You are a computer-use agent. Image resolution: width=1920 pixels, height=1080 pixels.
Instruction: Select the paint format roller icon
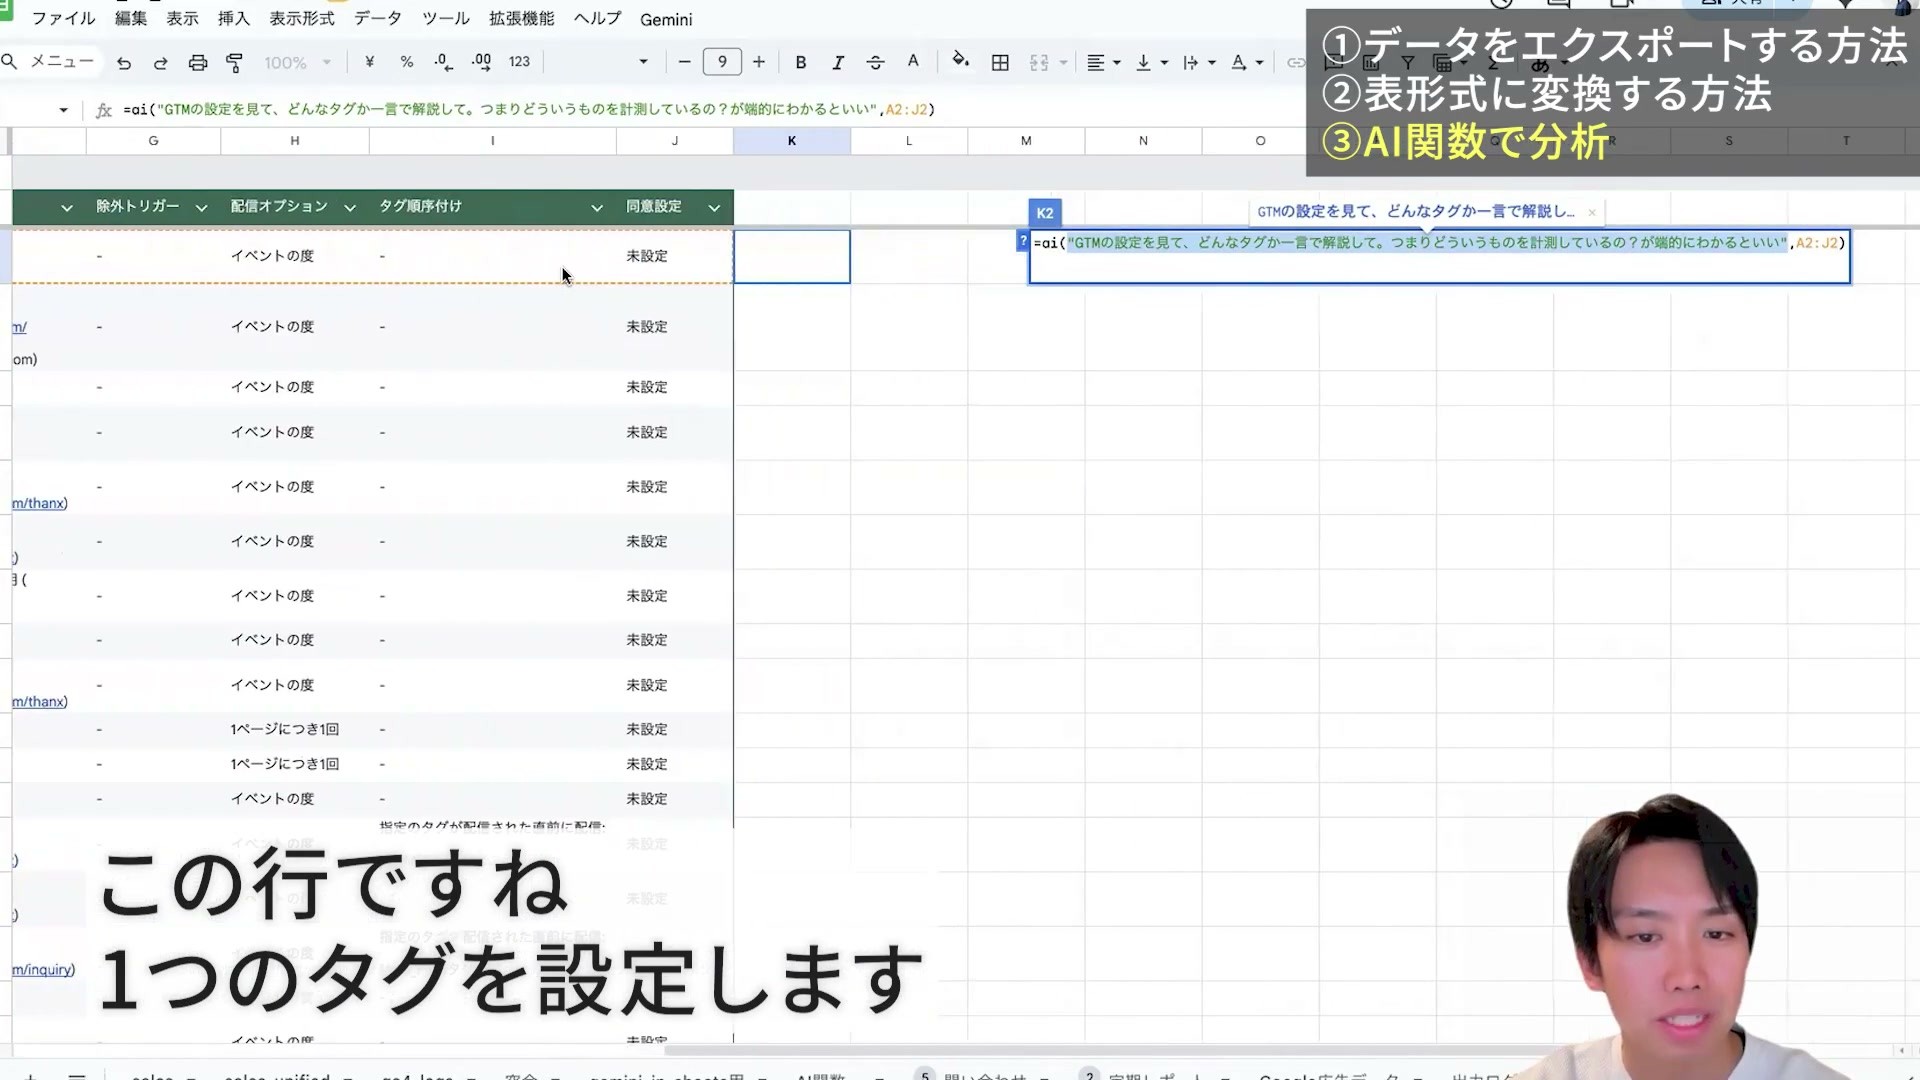234,63
